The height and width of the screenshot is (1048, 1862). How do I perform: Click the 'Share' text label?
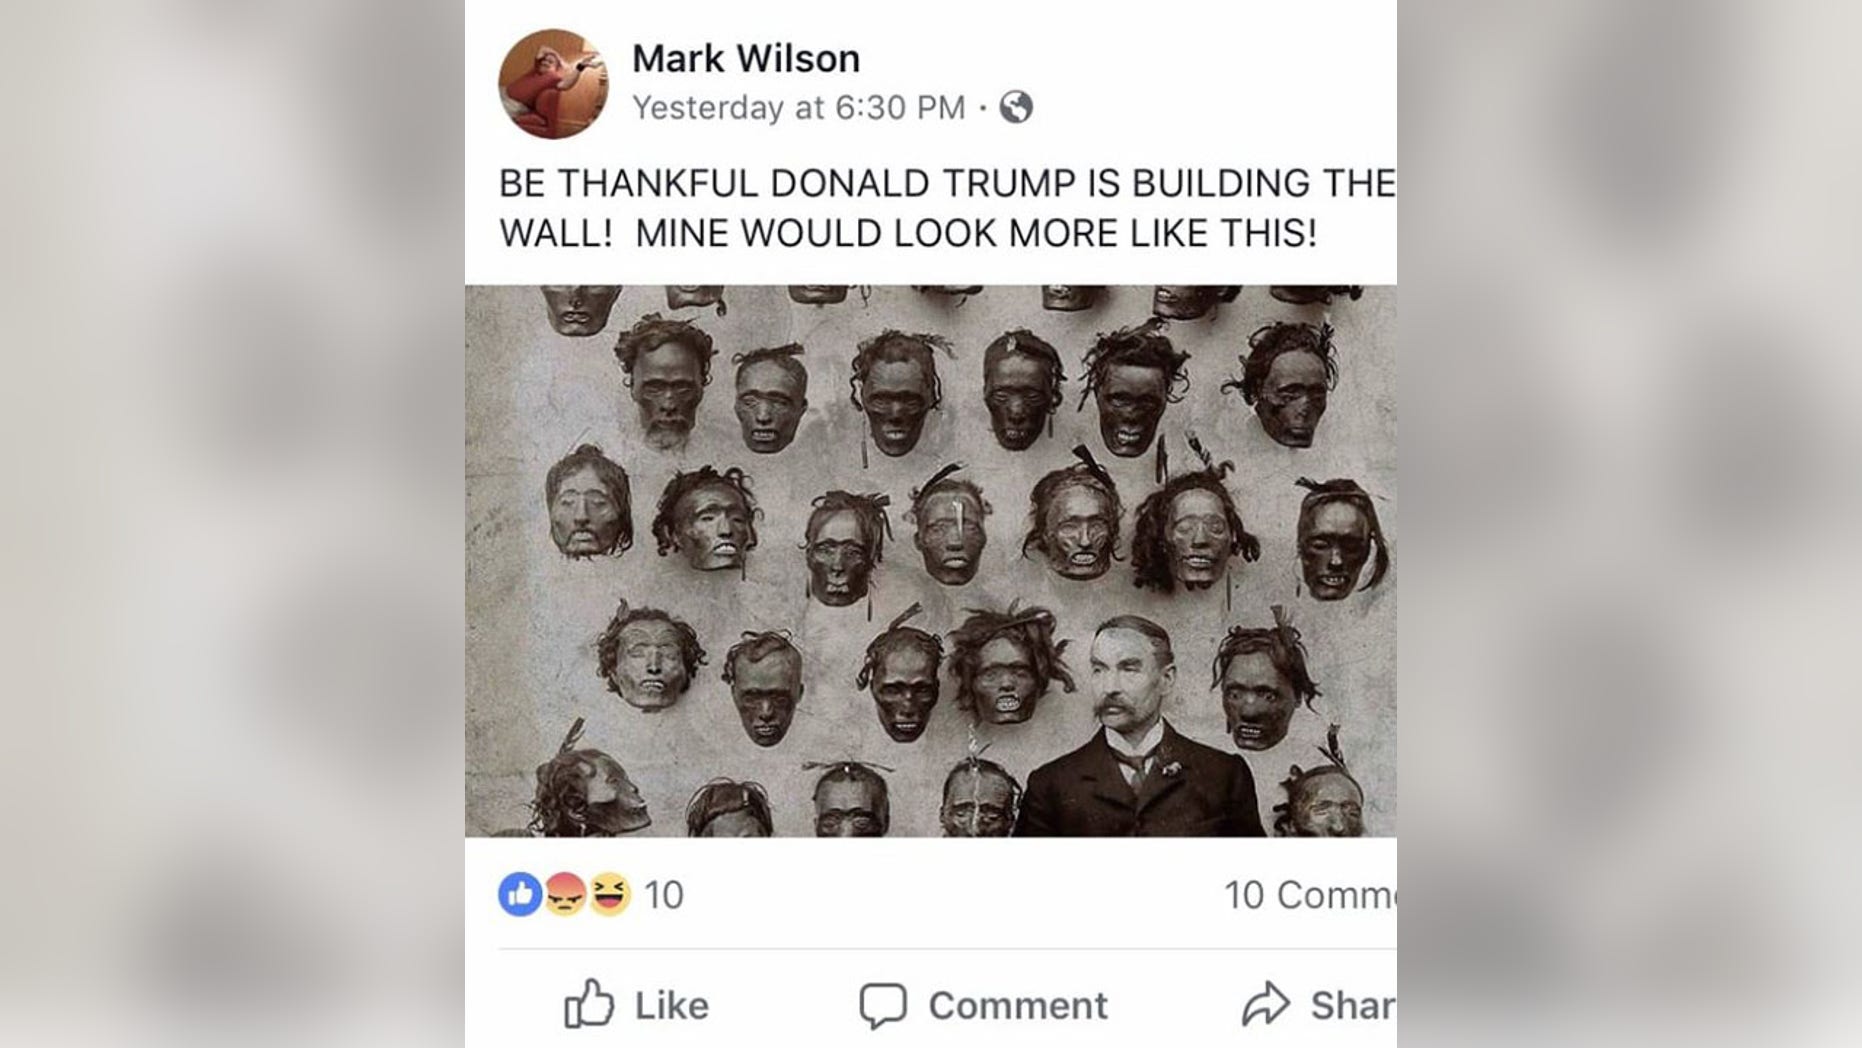click(x=1354, y=1006)
